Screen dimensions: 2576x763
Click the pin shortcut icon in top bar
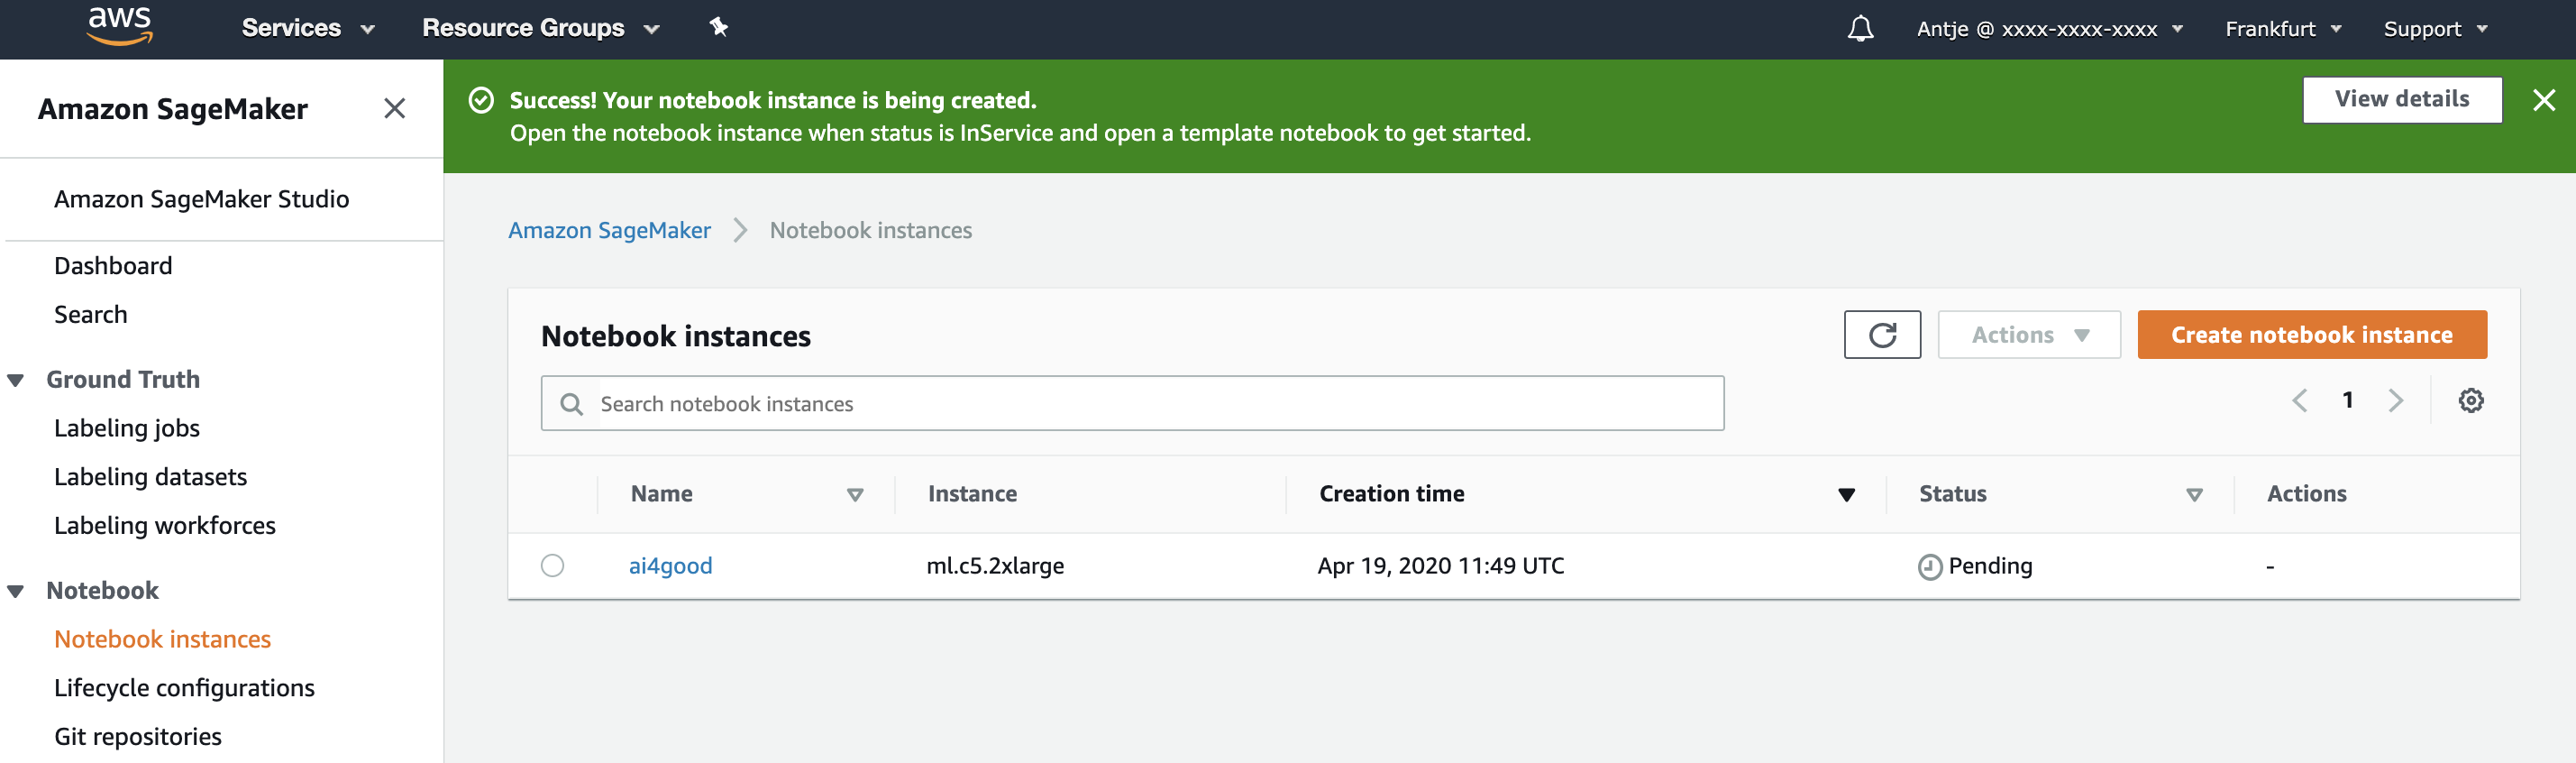click(718, 27)
